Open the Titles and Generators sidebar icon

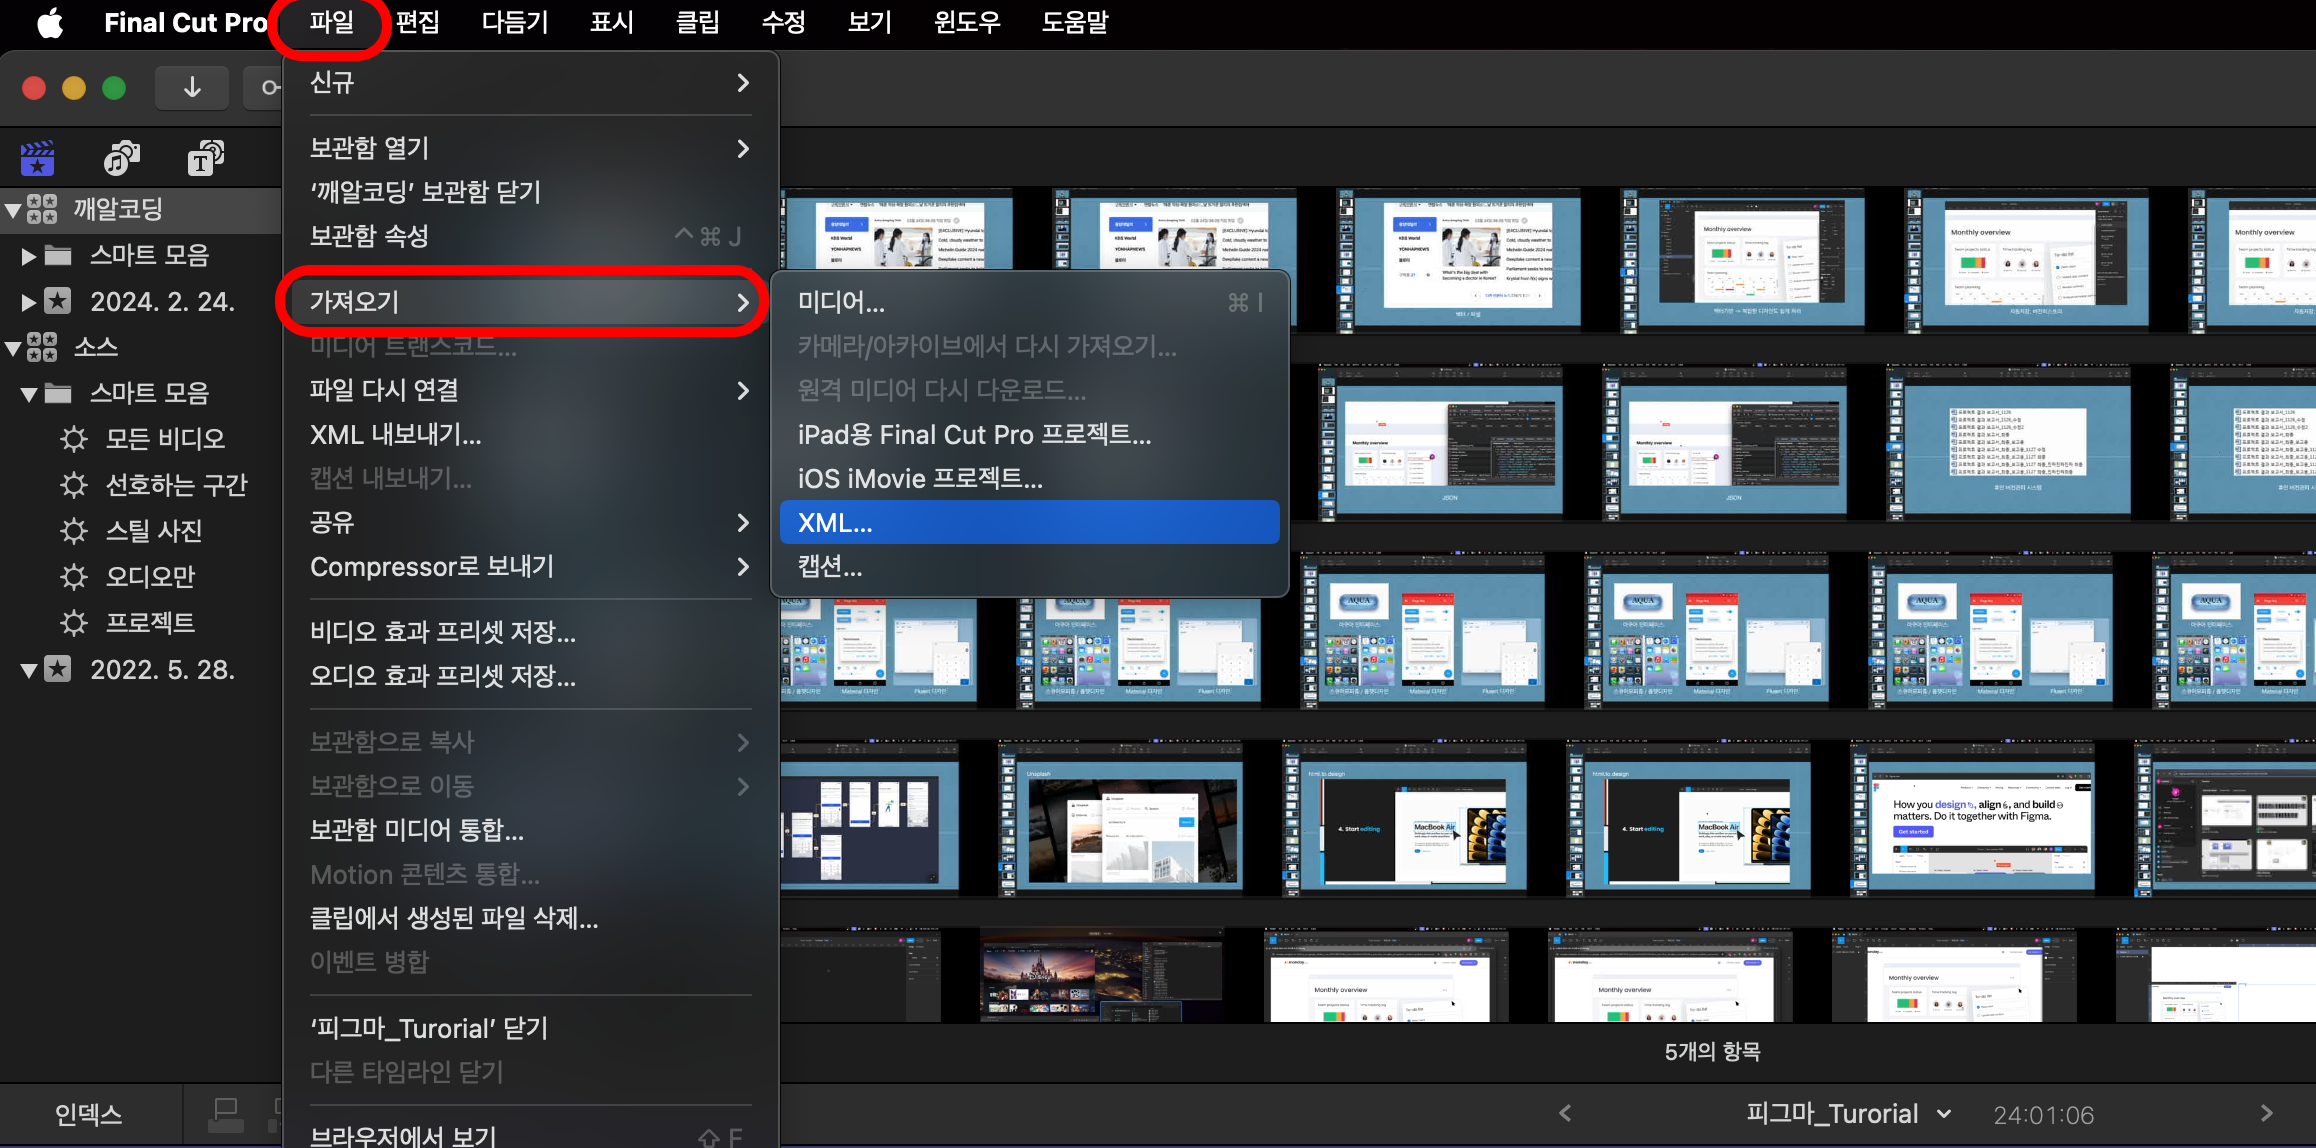coord(205,158)
